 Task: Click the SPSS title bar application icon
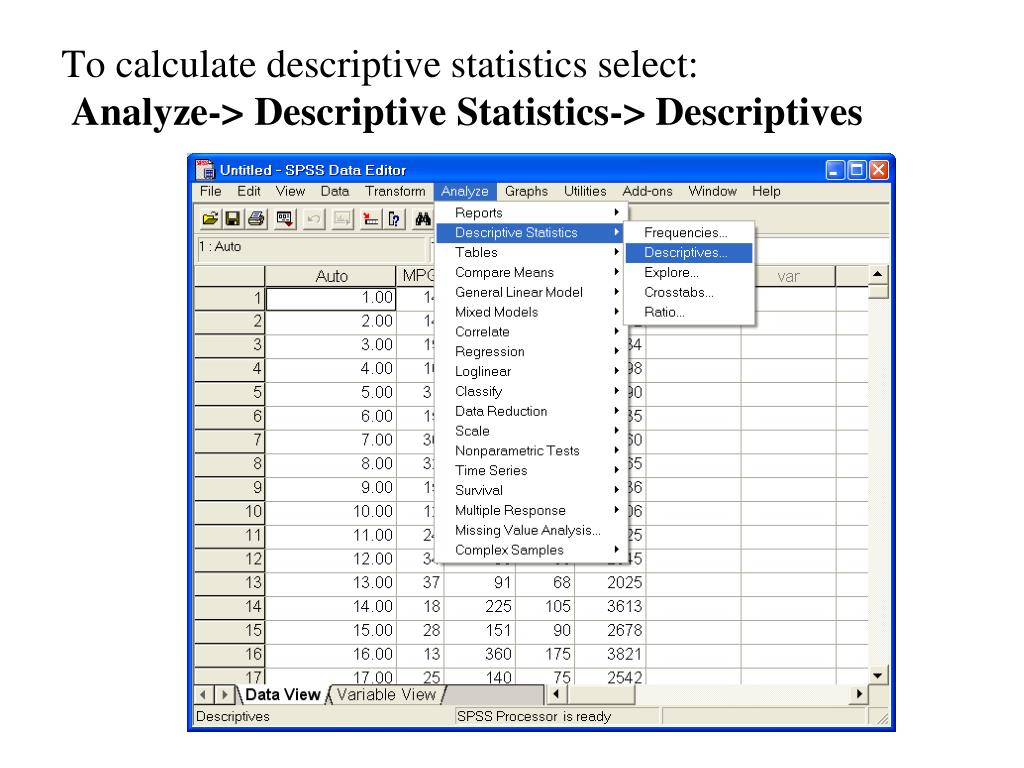coord(205,170)
